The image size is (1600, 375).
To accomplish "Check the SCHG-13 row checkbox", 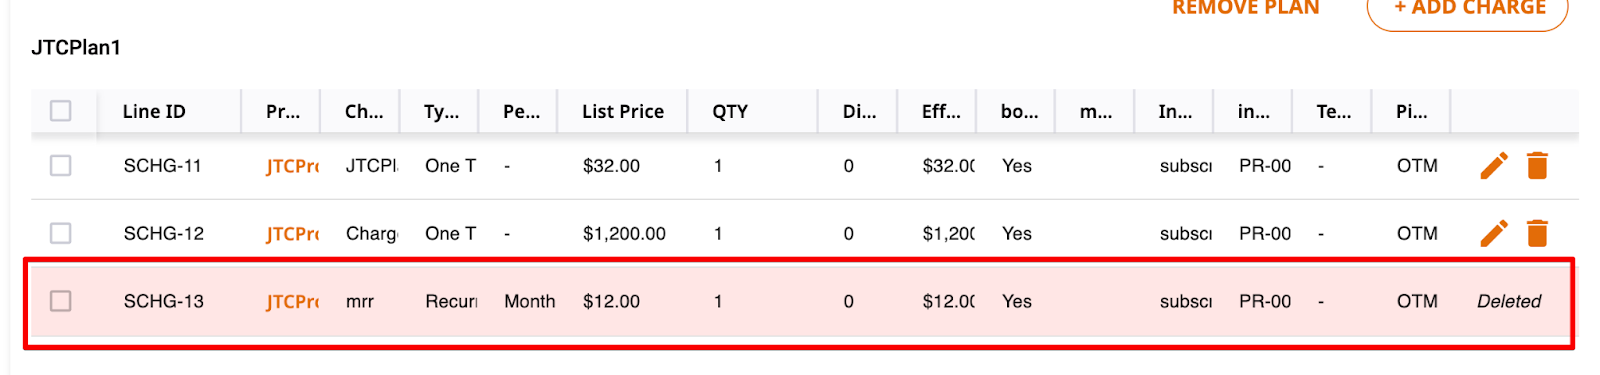I will 61,300.
